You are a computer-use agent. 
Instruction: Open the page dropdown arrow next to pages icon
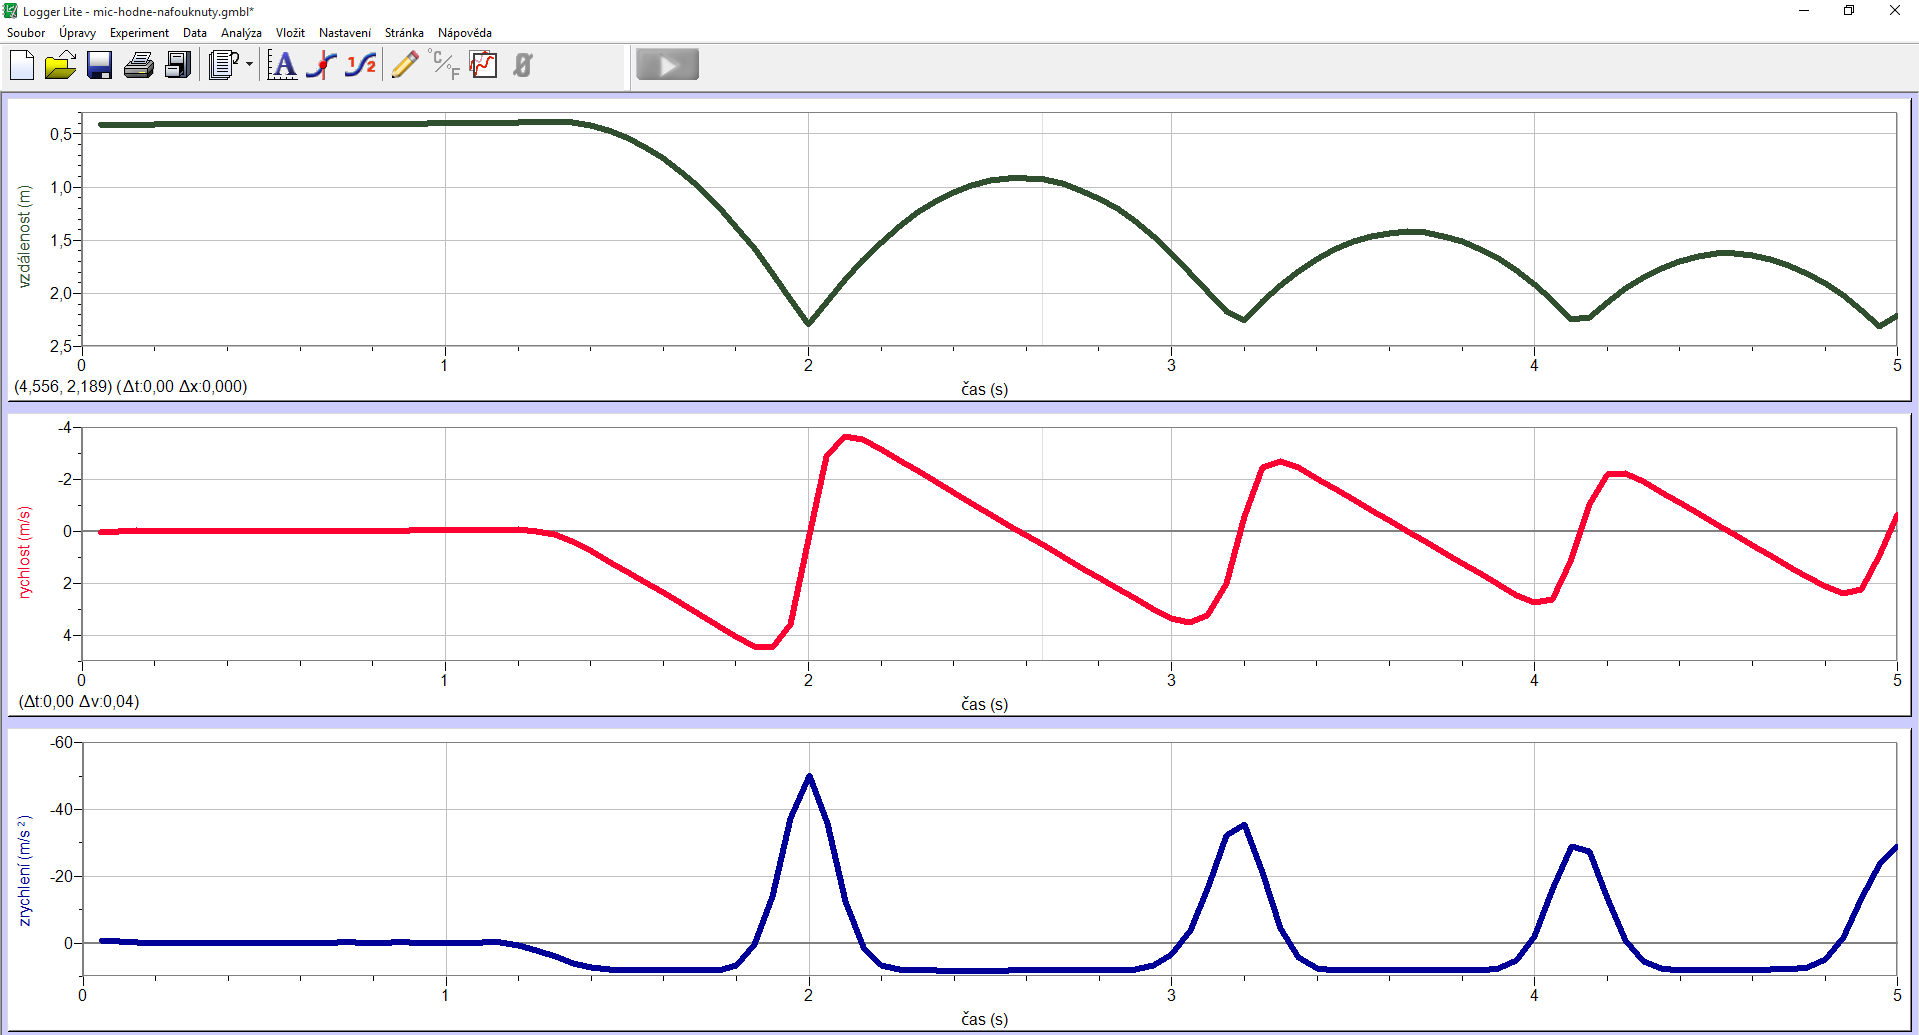[249, 66]
